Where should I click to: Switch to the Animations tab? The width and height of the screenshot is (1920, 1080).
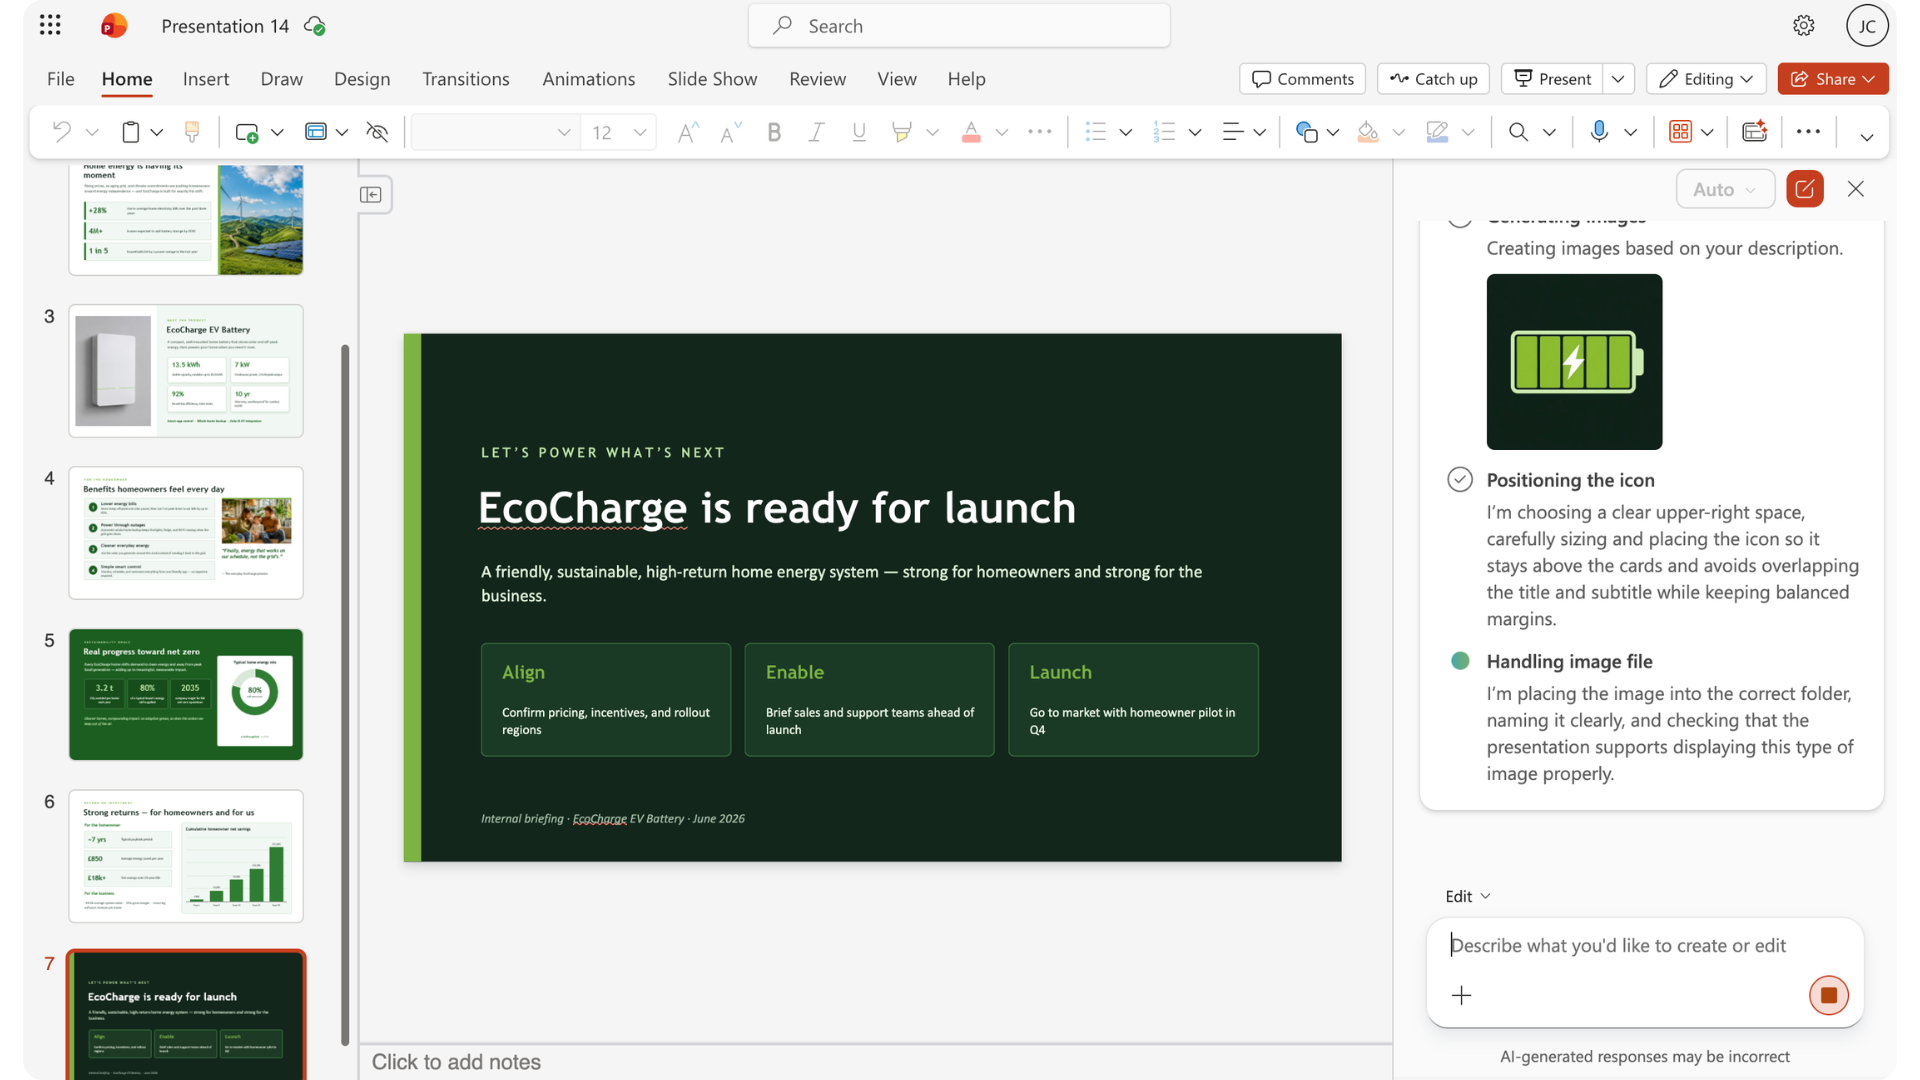[588, 79]
